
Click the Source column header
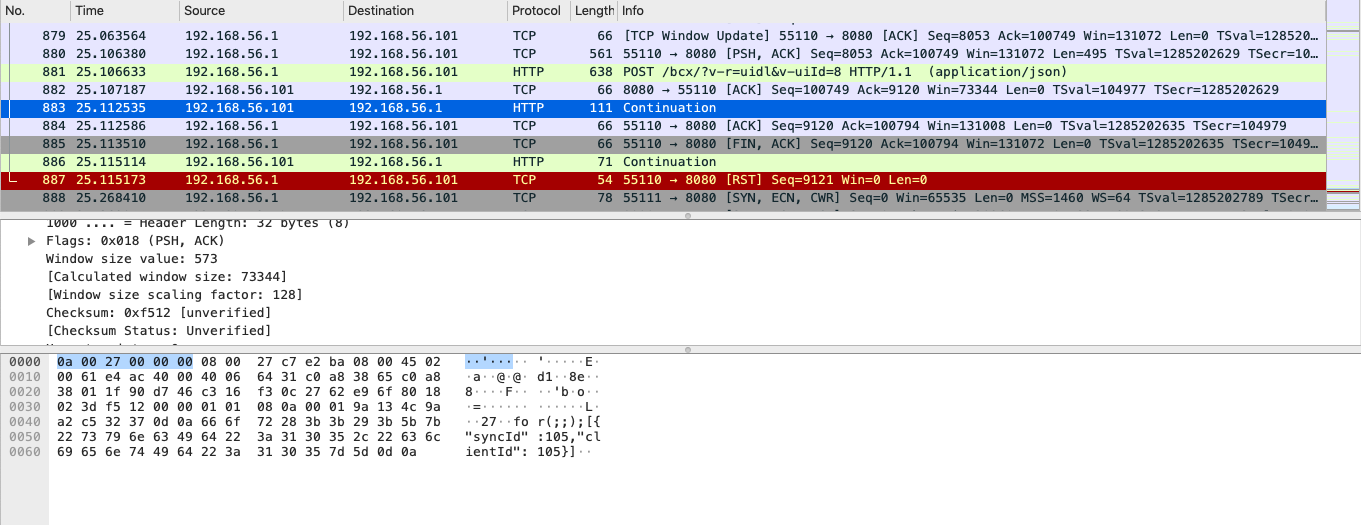coord(261,11)
